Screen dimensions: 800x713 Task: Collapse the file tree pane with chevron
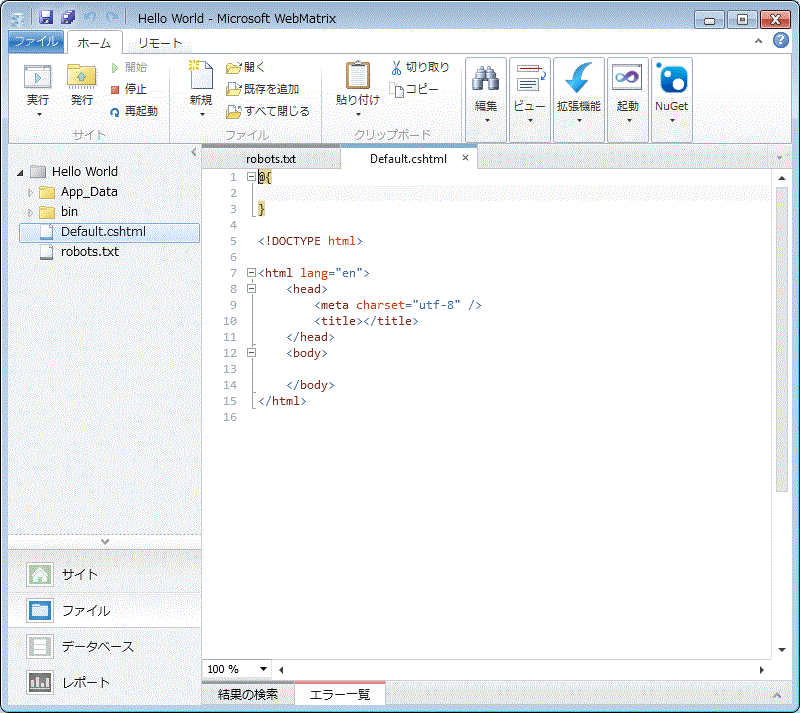point(193,152)
